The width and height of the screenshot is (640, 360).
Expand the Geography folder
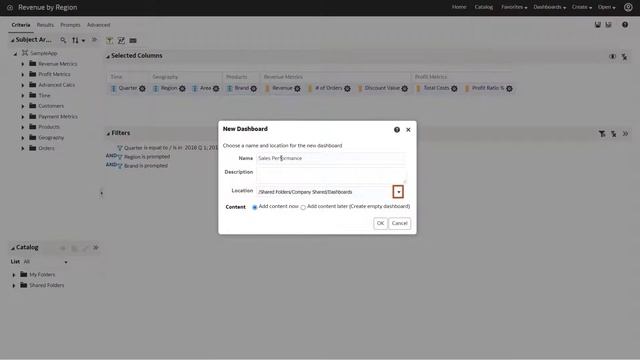tap(23, 138)
